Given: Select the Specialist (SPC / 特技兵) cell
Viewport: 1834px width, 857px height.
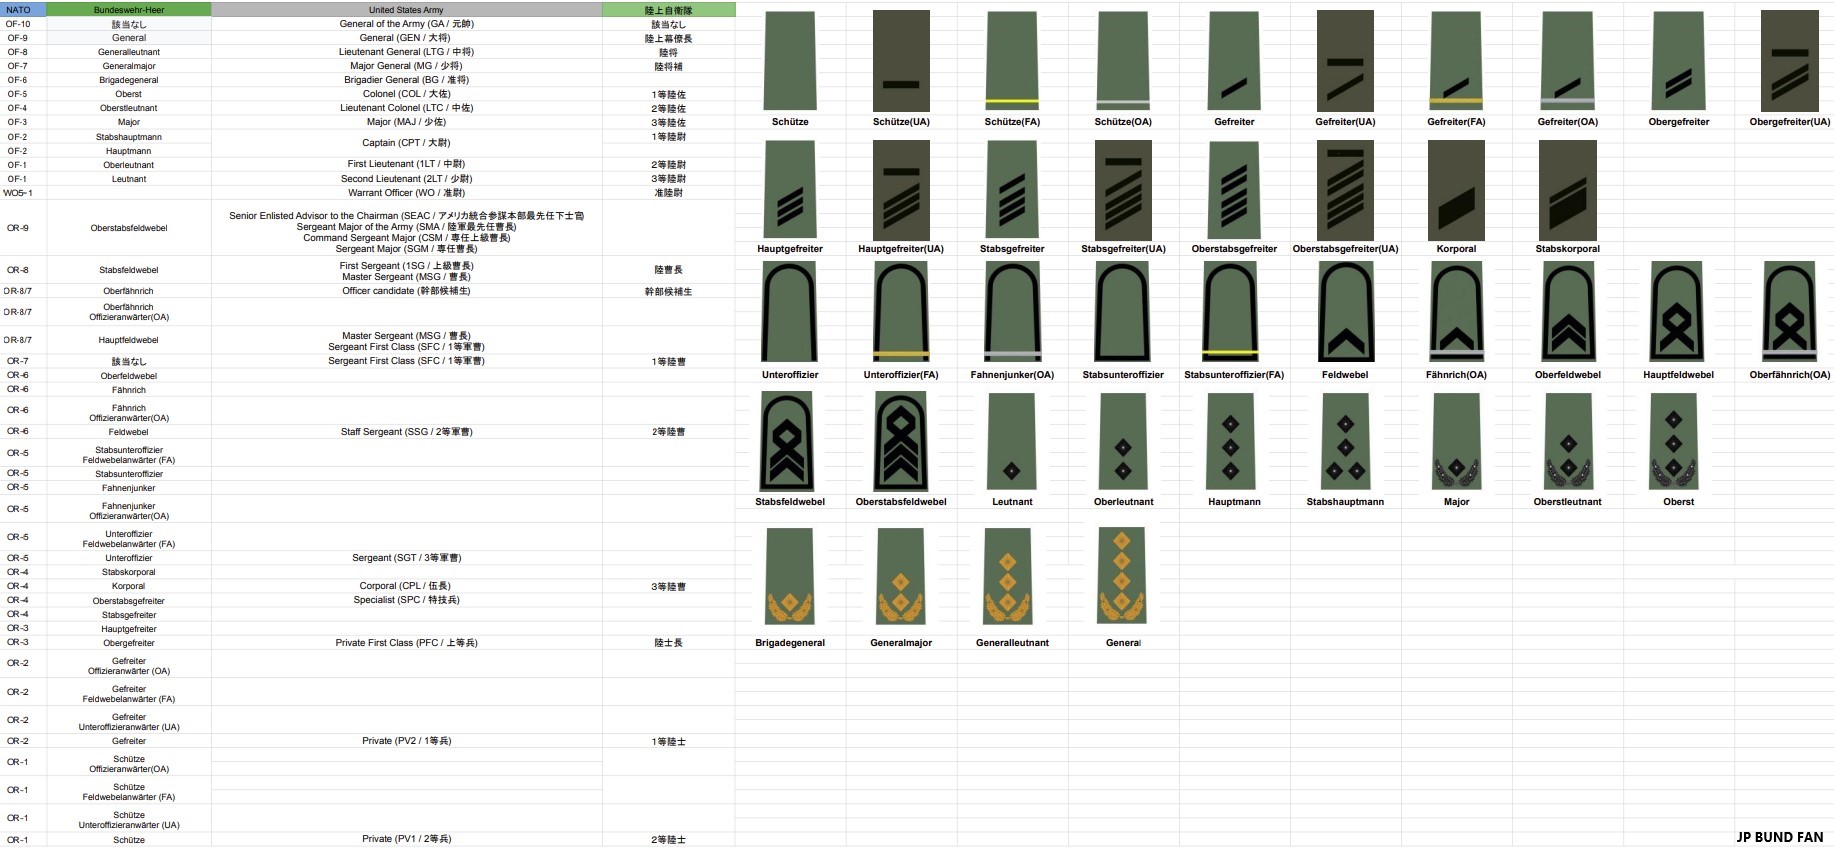Looking at the screenshot, I should (406, 600).
